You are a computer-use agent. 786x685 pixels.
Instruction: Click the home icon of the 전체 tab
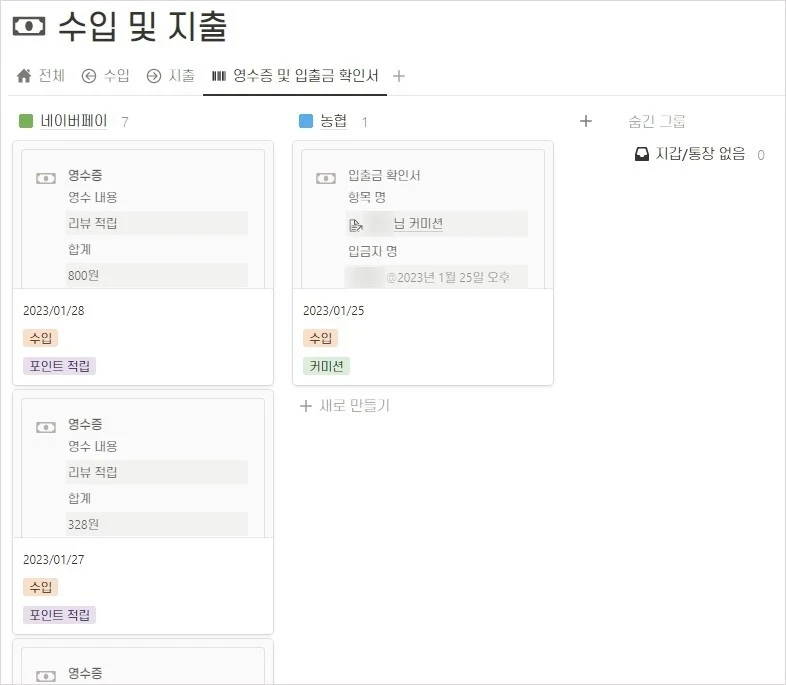pyautogui.click(x=24, y=76)
